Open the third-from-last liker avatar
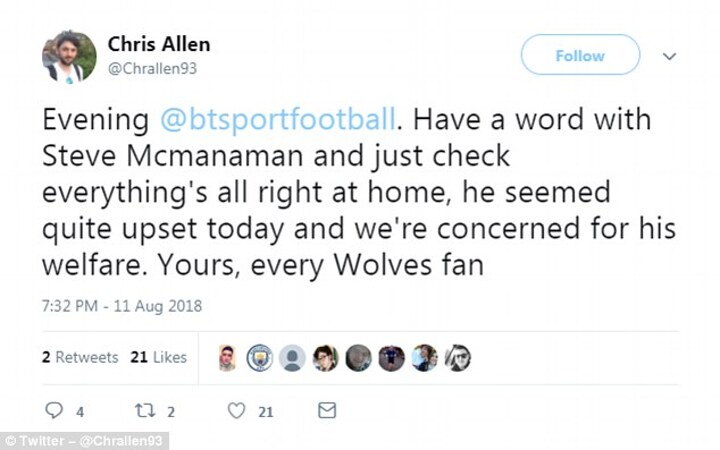Viewport: 720px width, 450px height. (391, 358)
